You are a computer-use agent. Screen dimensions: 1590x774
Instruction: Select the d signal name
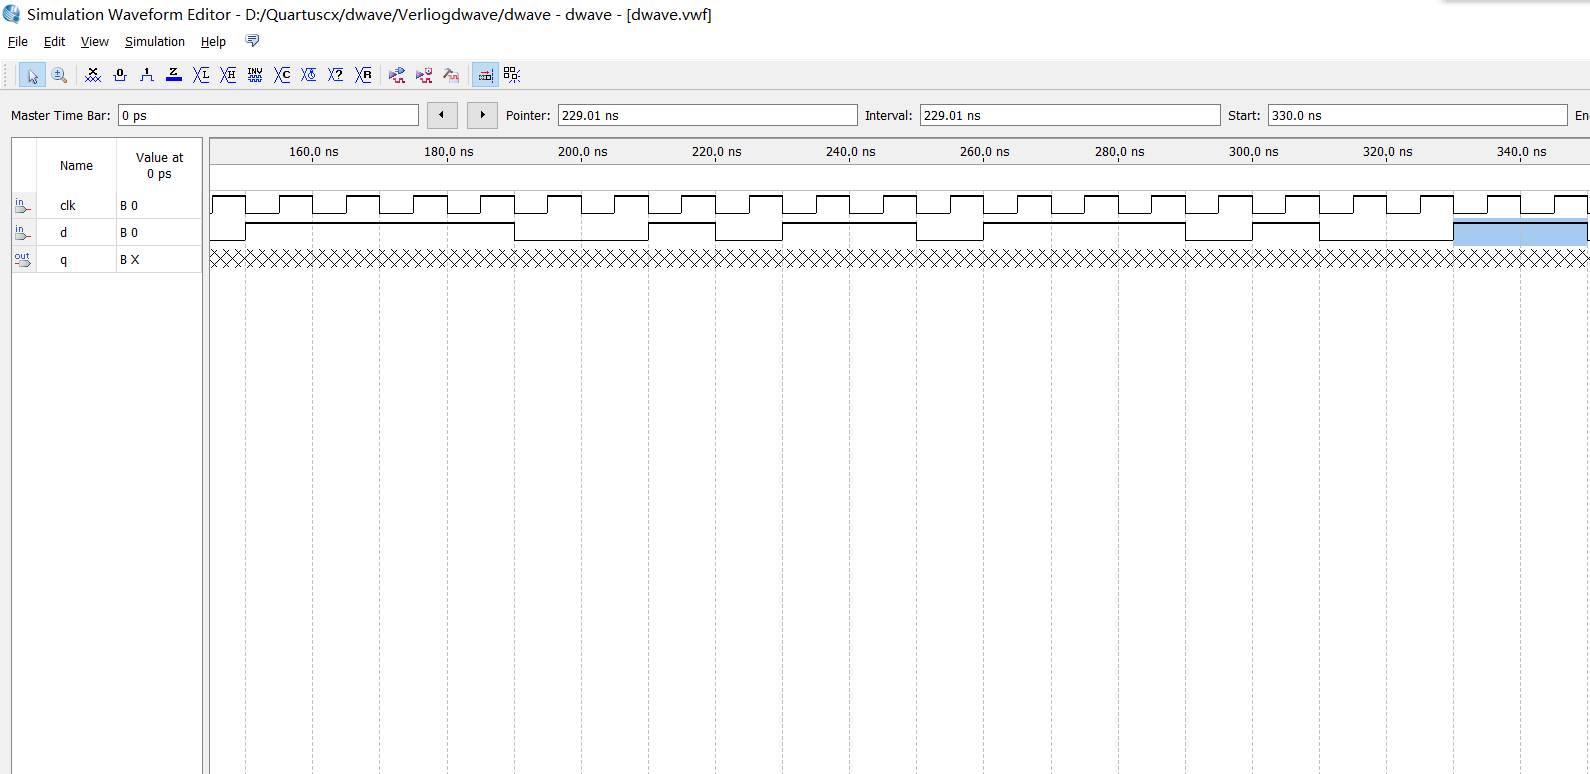(64, 233)
